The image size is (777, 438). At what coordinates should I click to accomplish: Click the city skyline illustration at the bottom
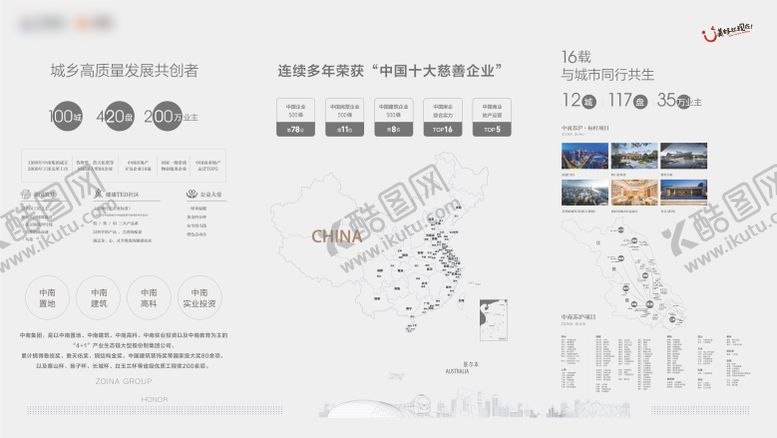(x=476, y=404)
